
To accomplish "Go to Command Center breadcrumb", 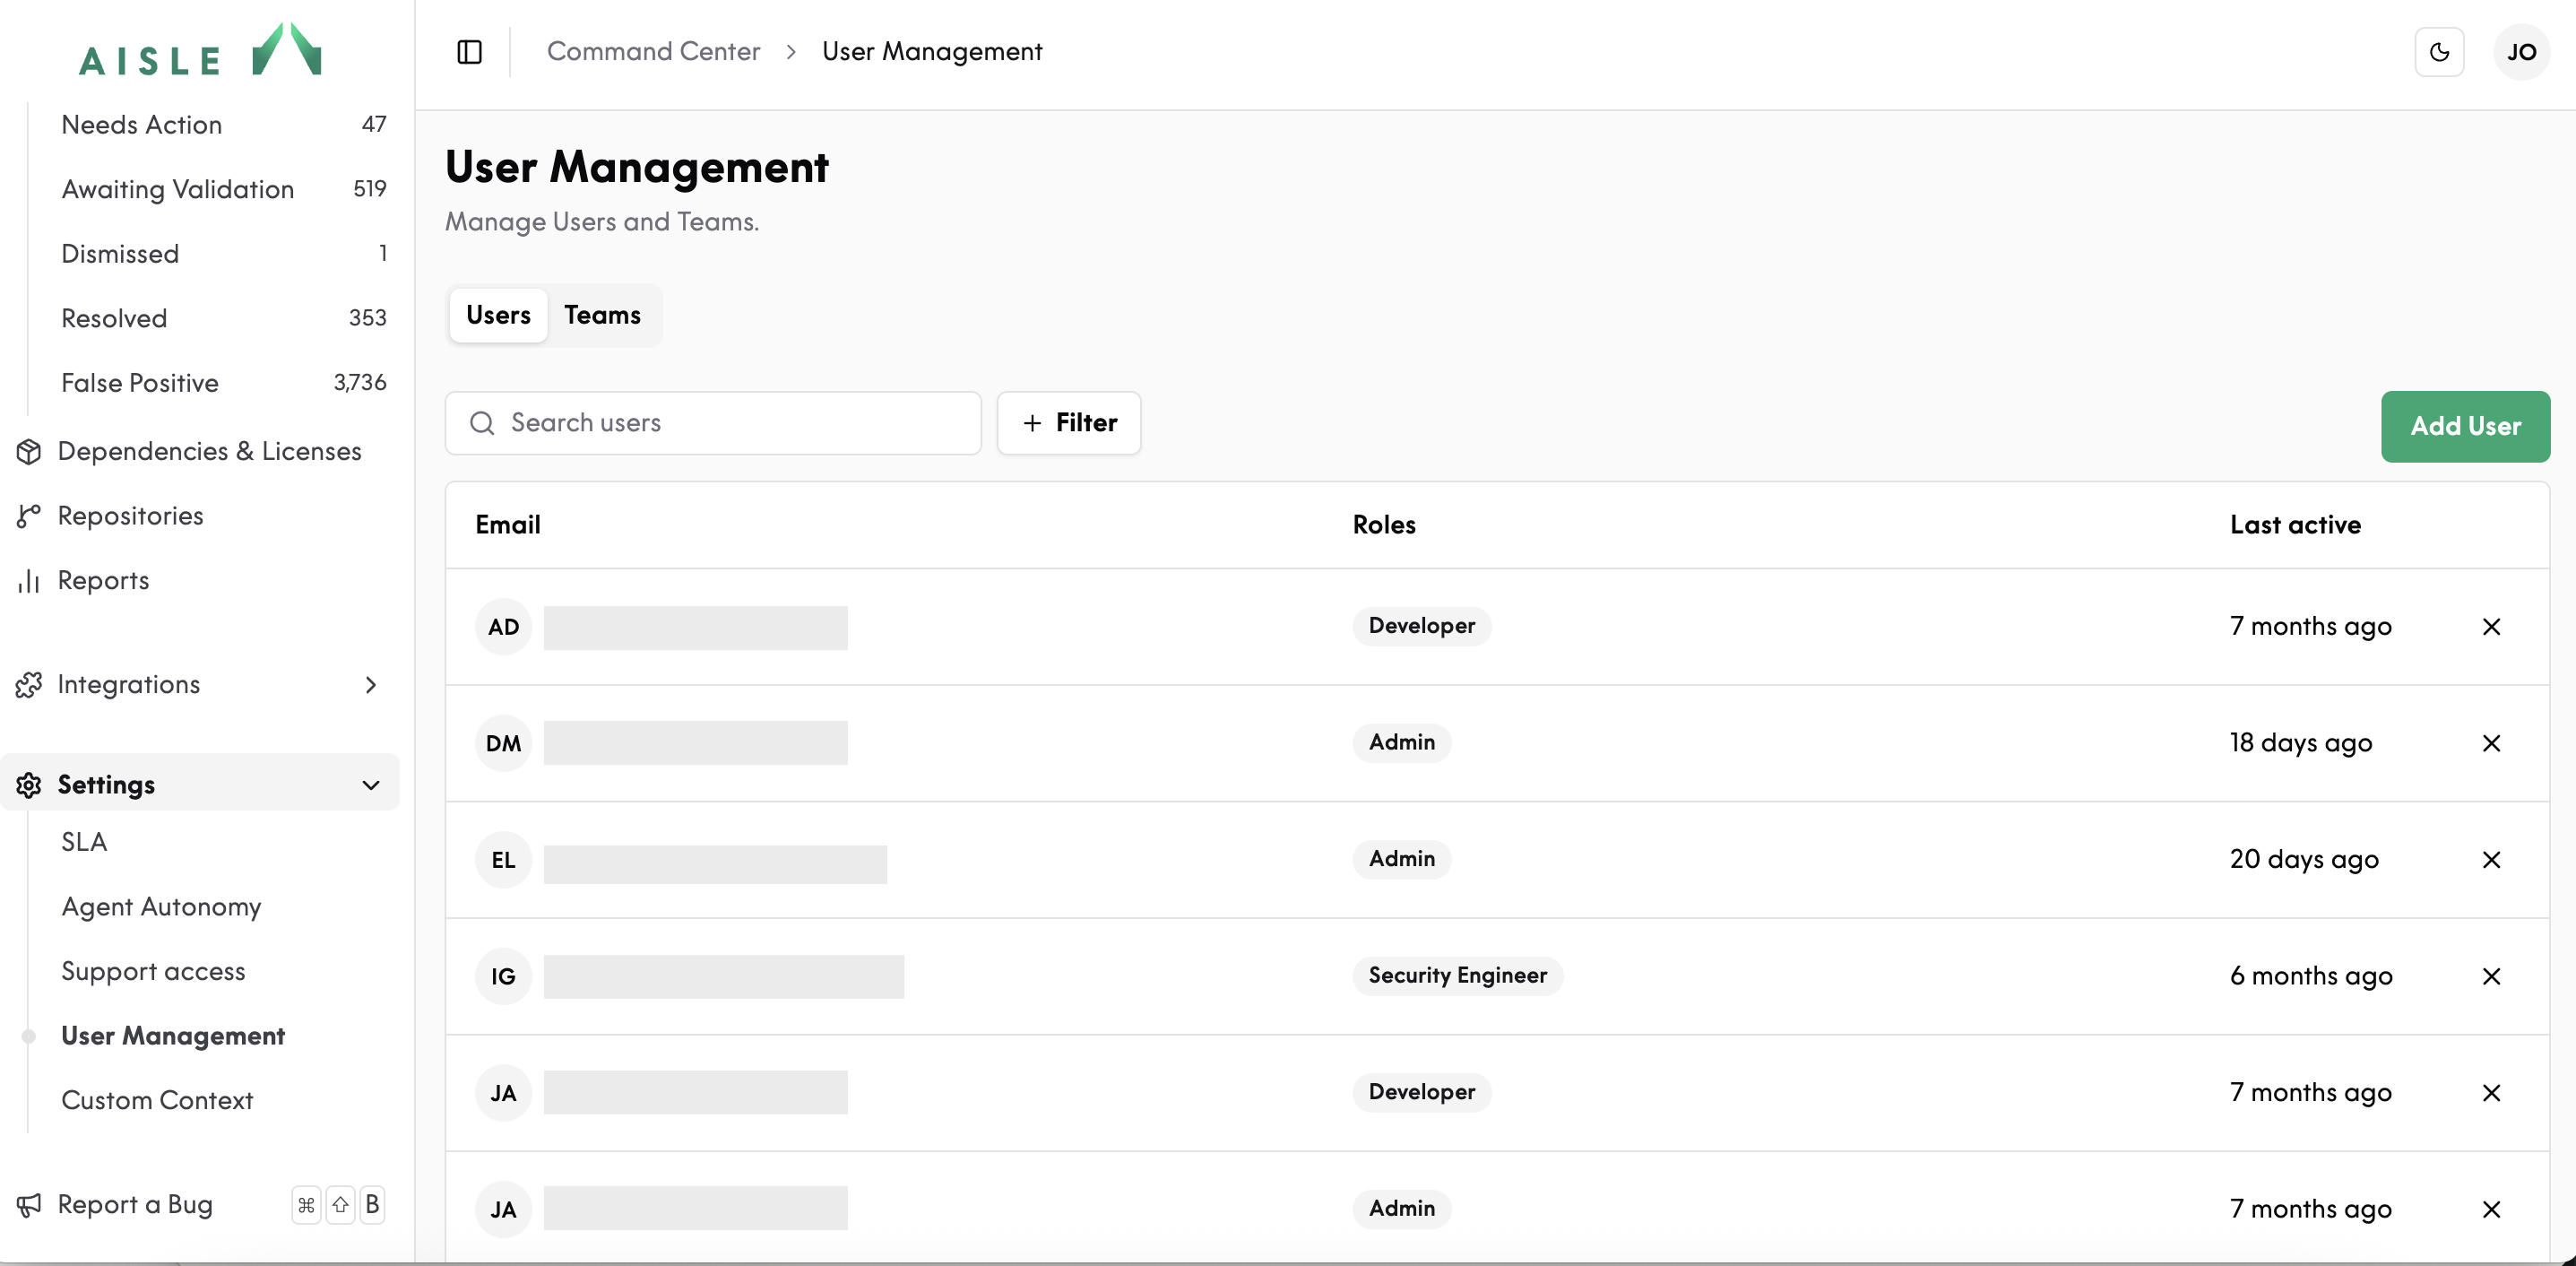I will [653, 51].
